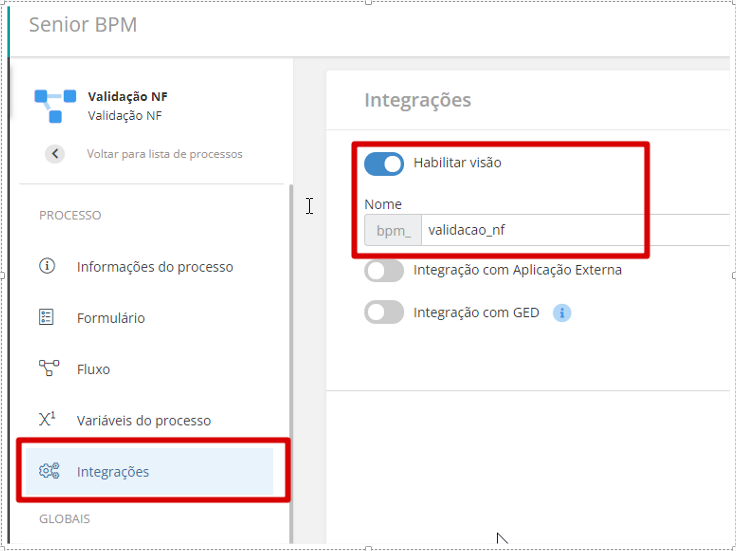Click the Formulário form icon

(47, 317)
